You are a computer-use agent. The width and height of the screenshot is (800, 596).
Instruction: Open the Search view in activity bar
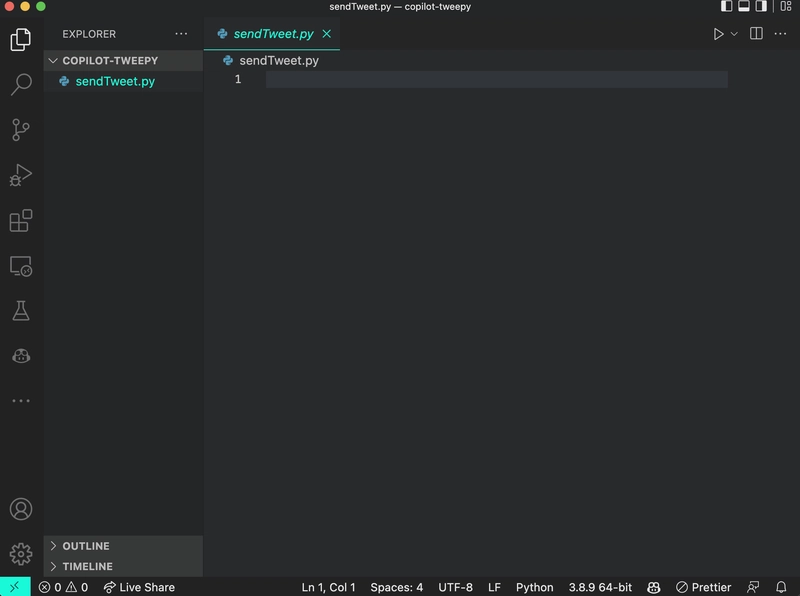pyautogui.click(x=21, y=84)
